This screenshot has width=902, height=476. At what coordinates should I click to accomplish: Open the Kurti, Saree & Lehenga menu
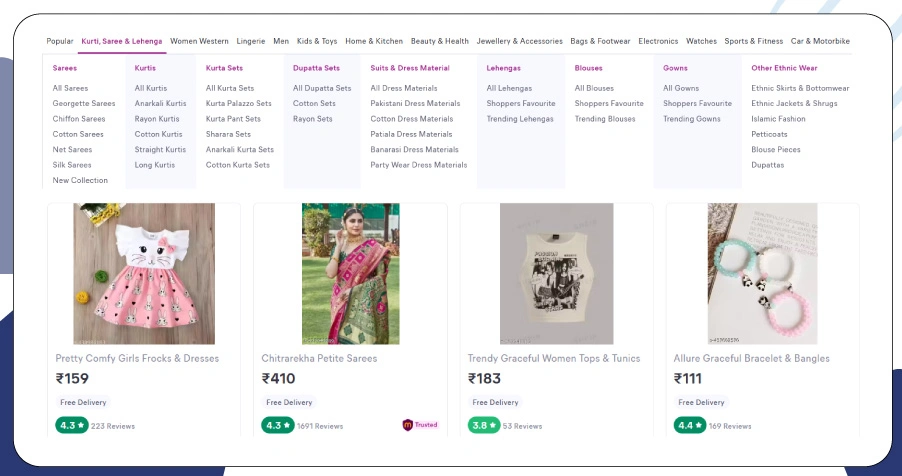122,41
